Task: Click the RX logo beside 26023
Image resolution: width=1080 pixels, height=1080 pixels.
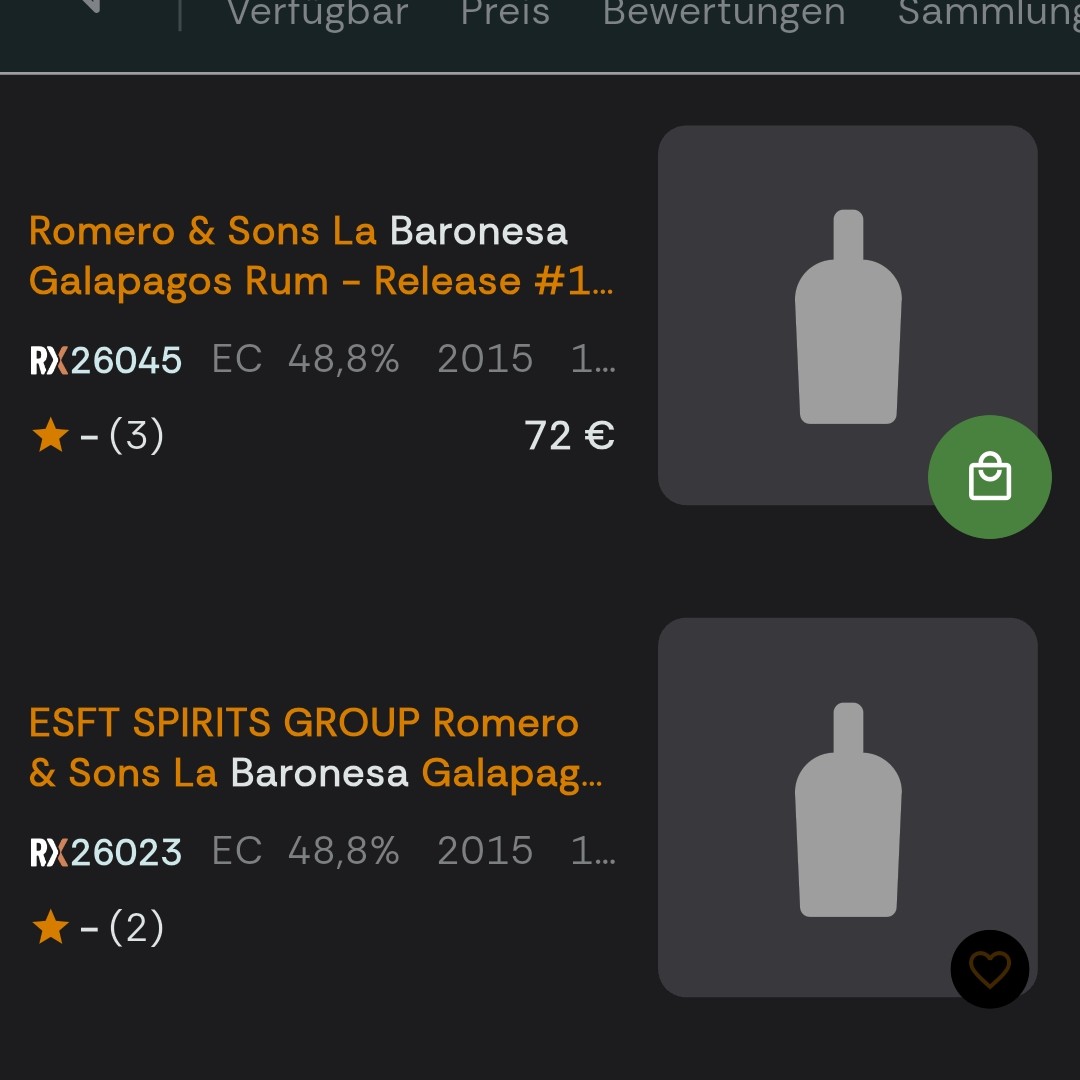Action: coord(49,852)
